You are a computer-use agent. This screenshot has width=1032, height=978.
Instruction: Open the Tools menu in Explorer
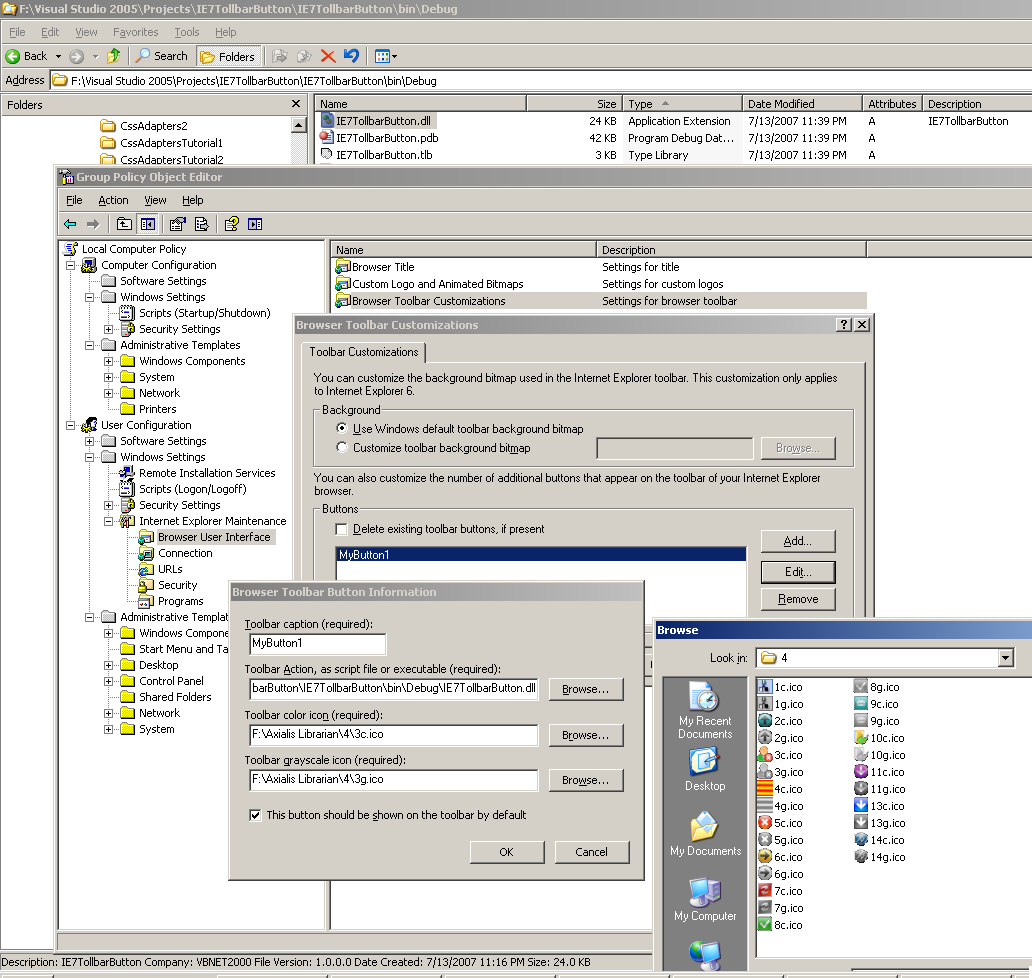(x=186, y=32)
